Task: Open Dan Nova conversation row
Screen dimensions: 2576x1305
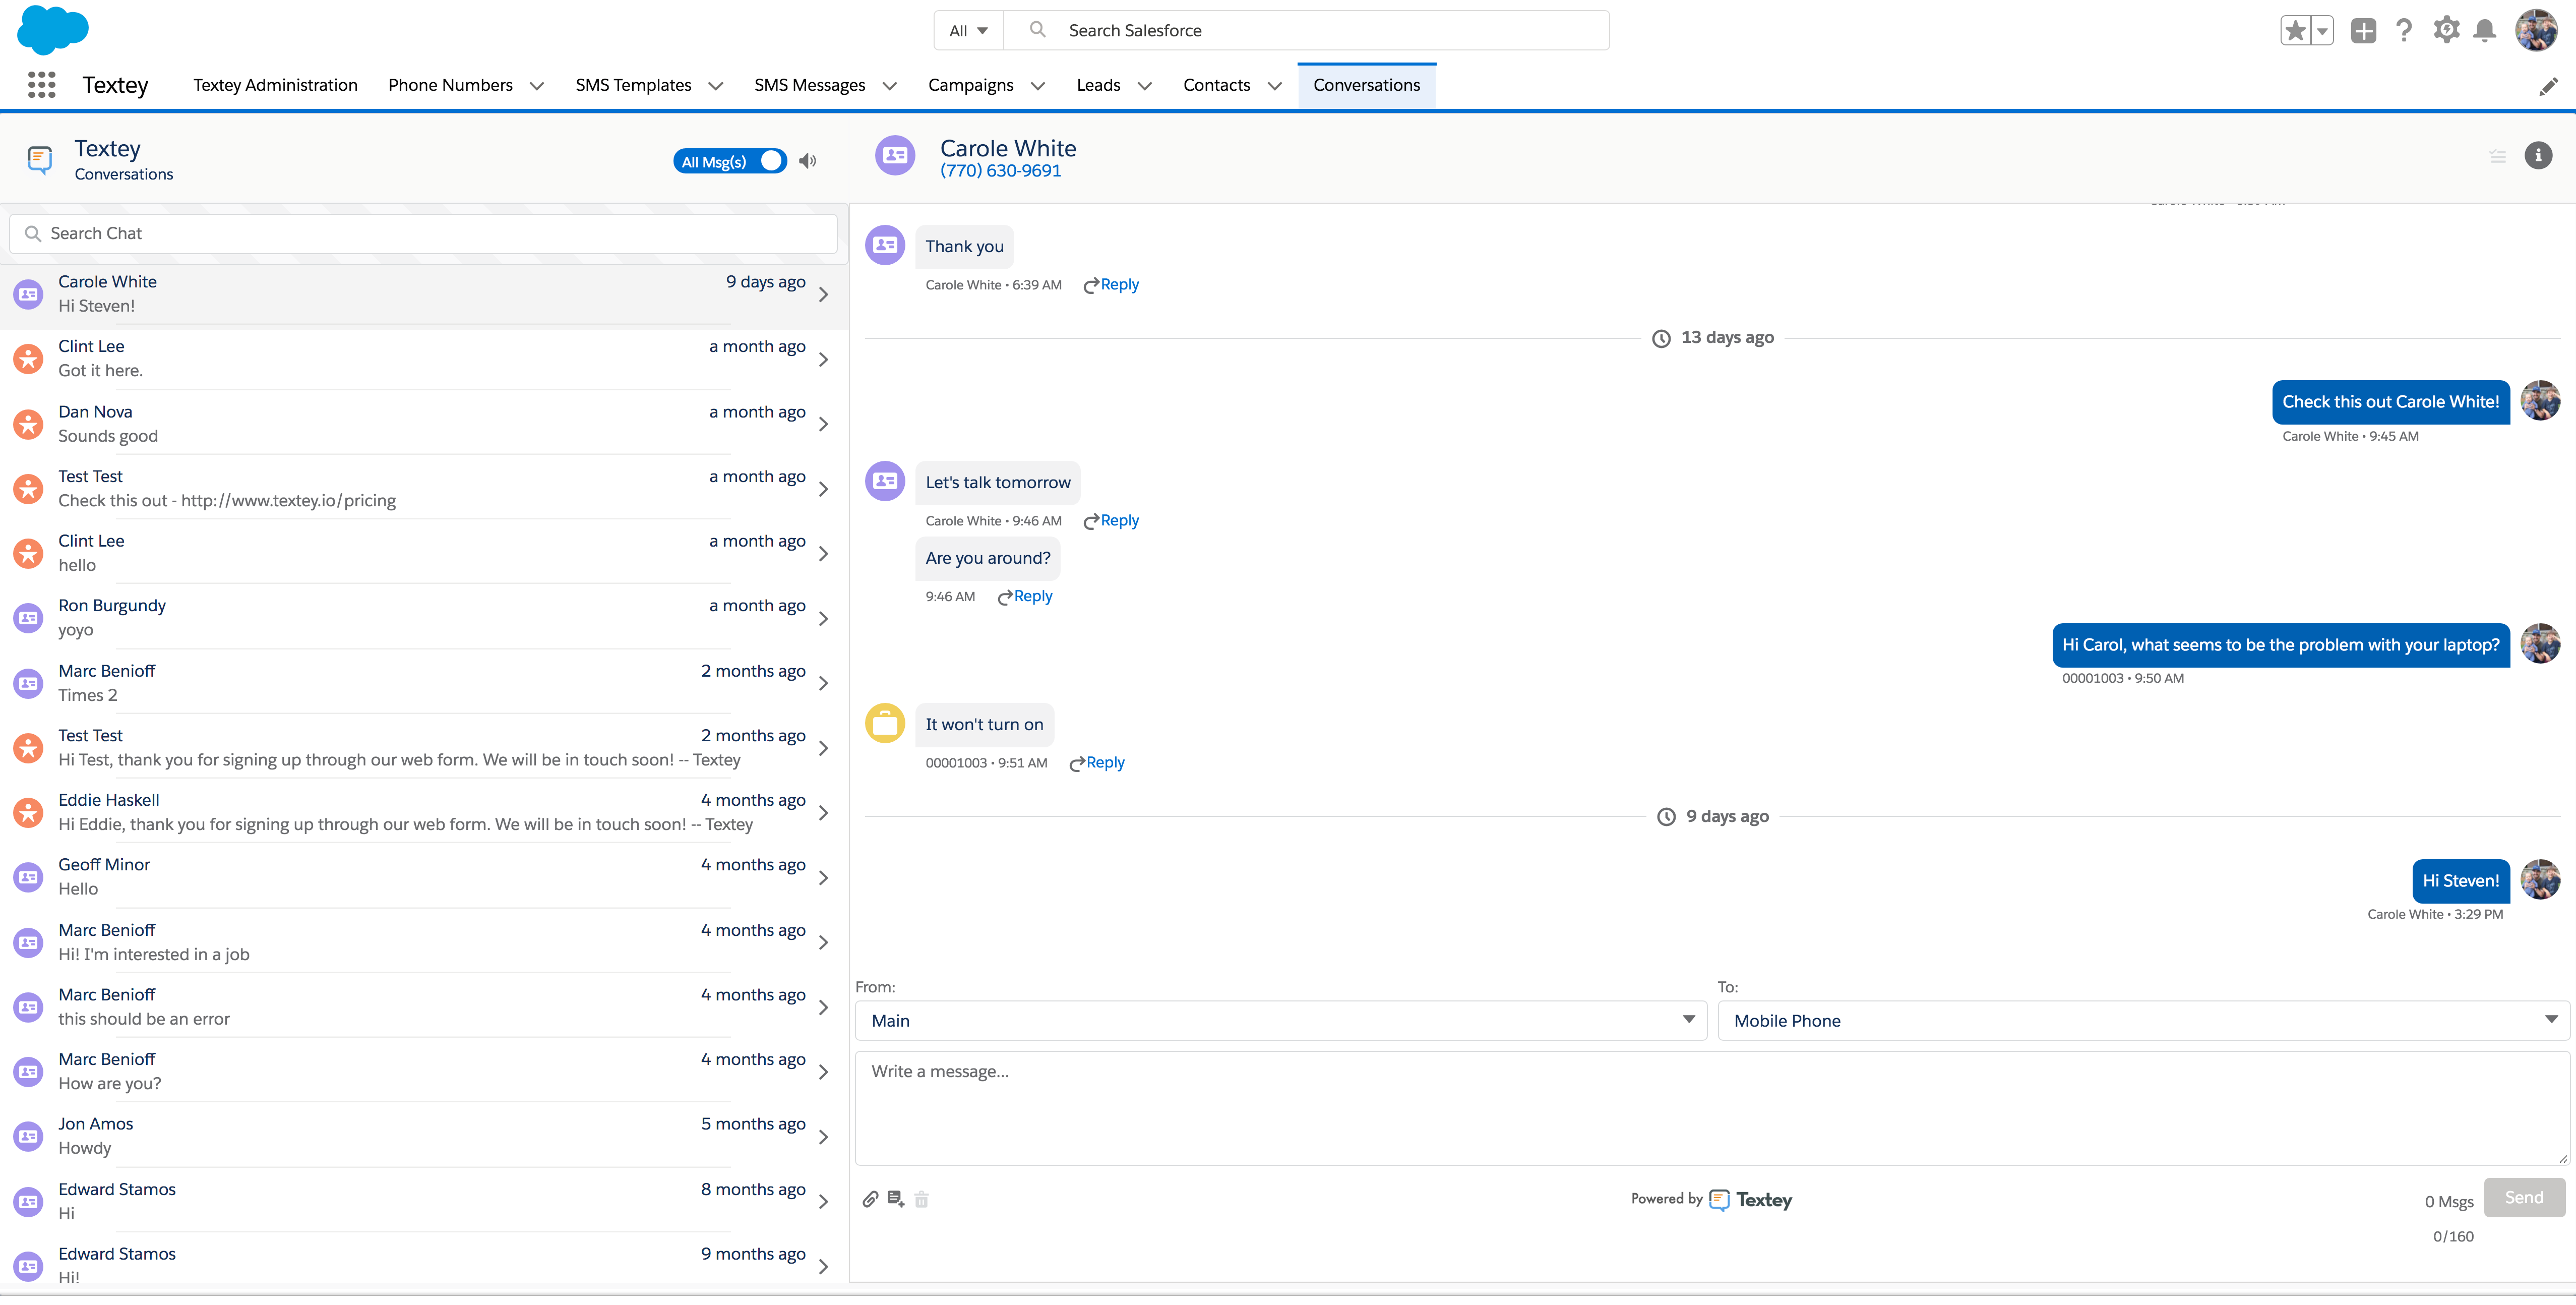Action: pyautogui.click(x=424, y=424)
